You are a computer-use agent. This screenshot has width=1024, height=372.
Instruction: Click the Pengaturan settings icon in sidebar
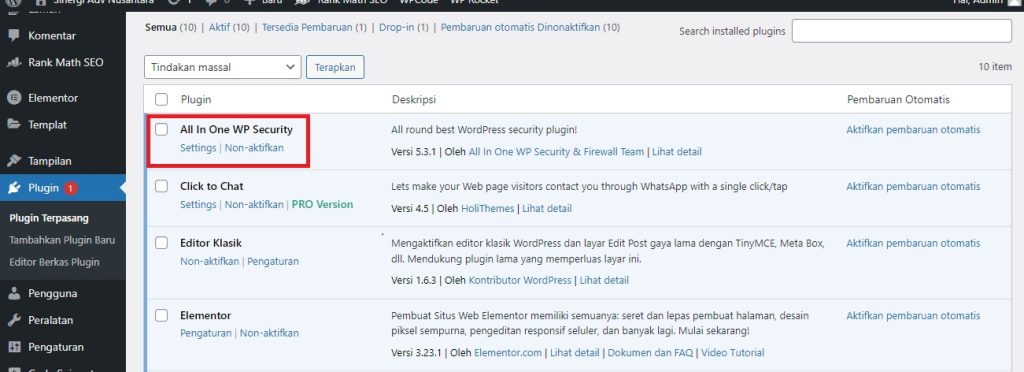(x=14, y=347)
